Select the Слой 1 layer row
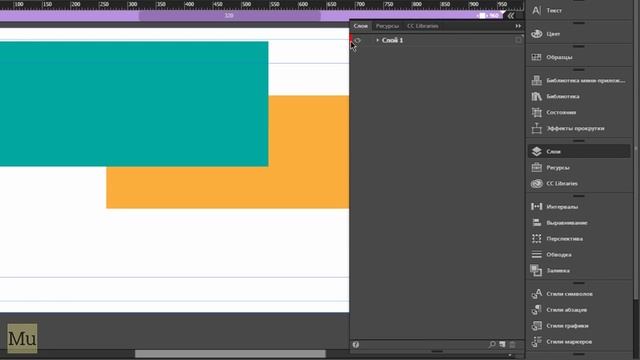Image resolution: width=640 pixels, height=360 pixels. [x=437, y=40]
